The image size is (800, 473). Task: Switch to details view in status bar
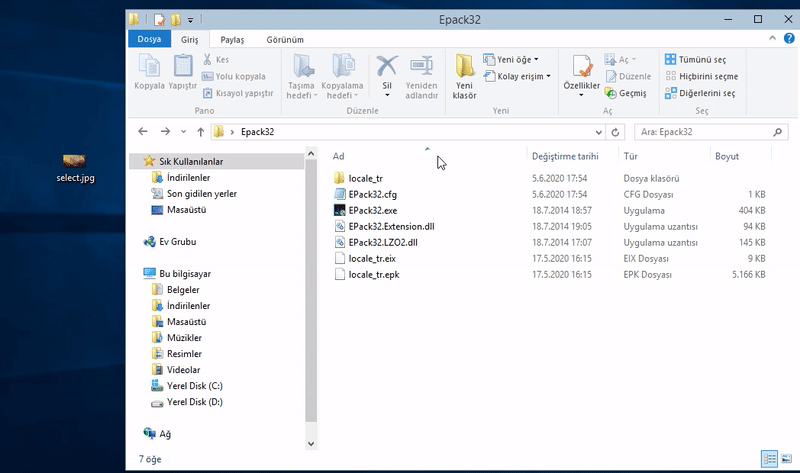769,459
